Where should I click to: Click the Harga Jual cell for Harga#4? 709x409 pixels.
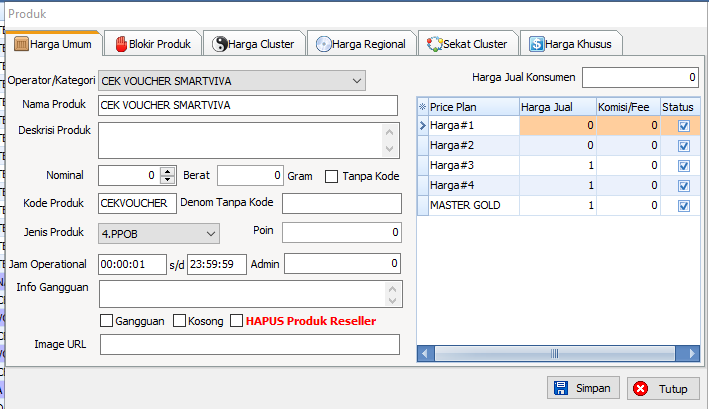[558, 185]
